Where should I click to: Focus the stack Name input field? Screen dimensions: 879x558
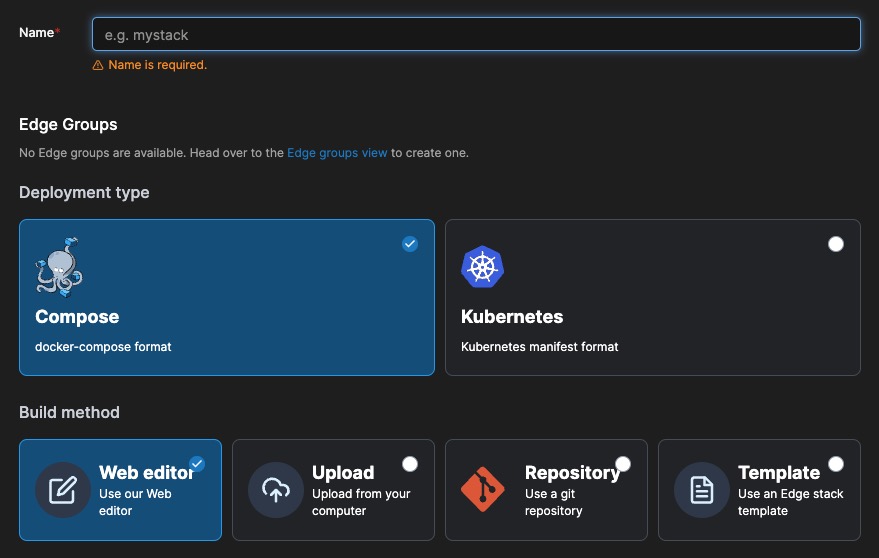tap(476, 34)
